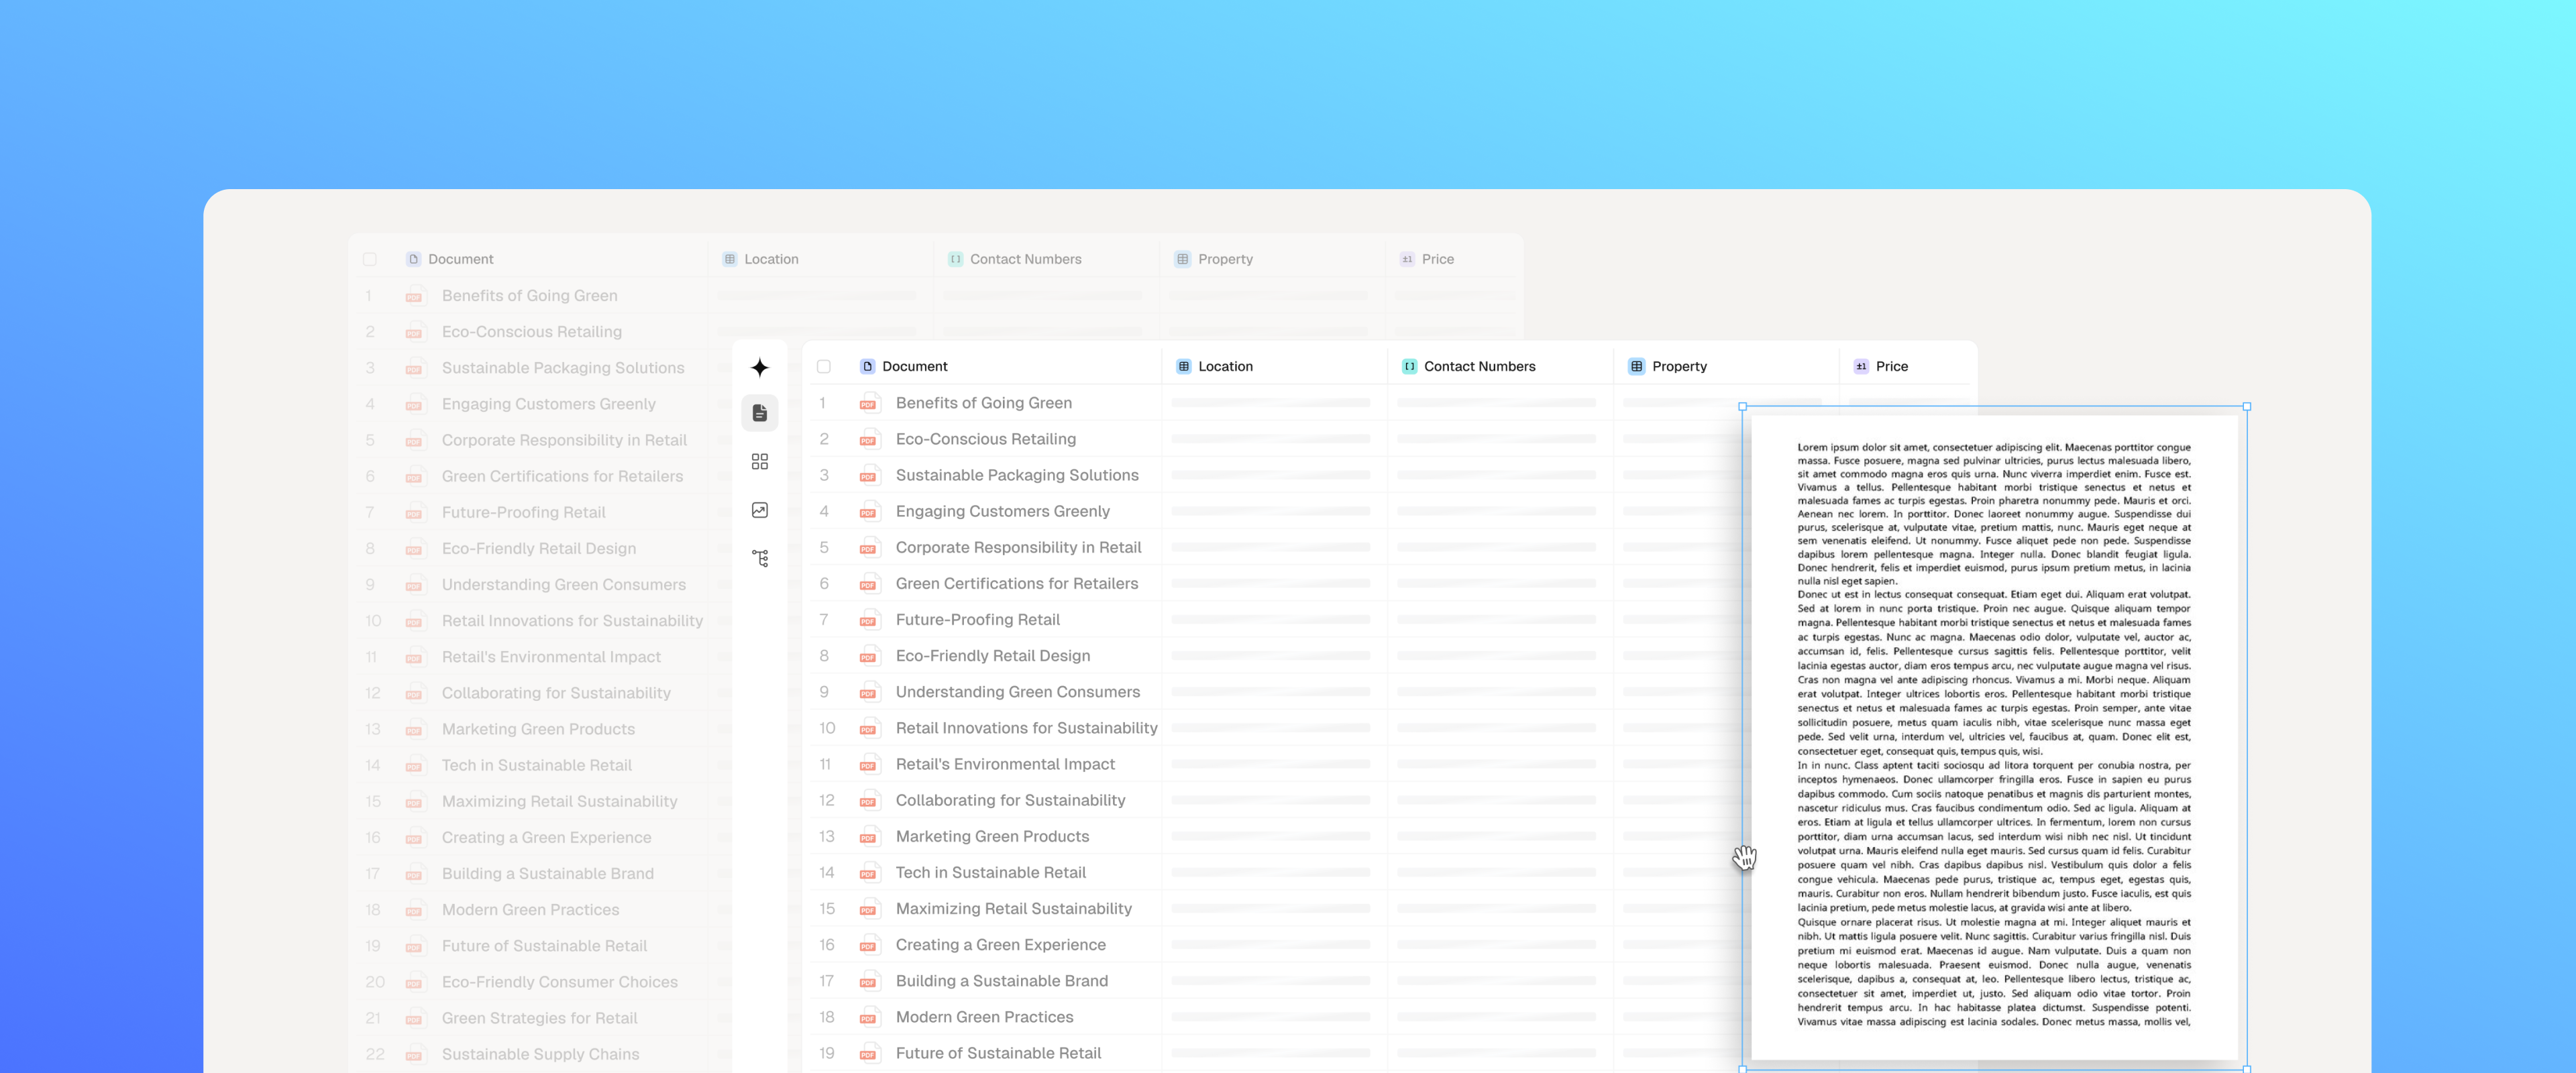Tick the select-all checkbox in the faded background table

point(370,259)
